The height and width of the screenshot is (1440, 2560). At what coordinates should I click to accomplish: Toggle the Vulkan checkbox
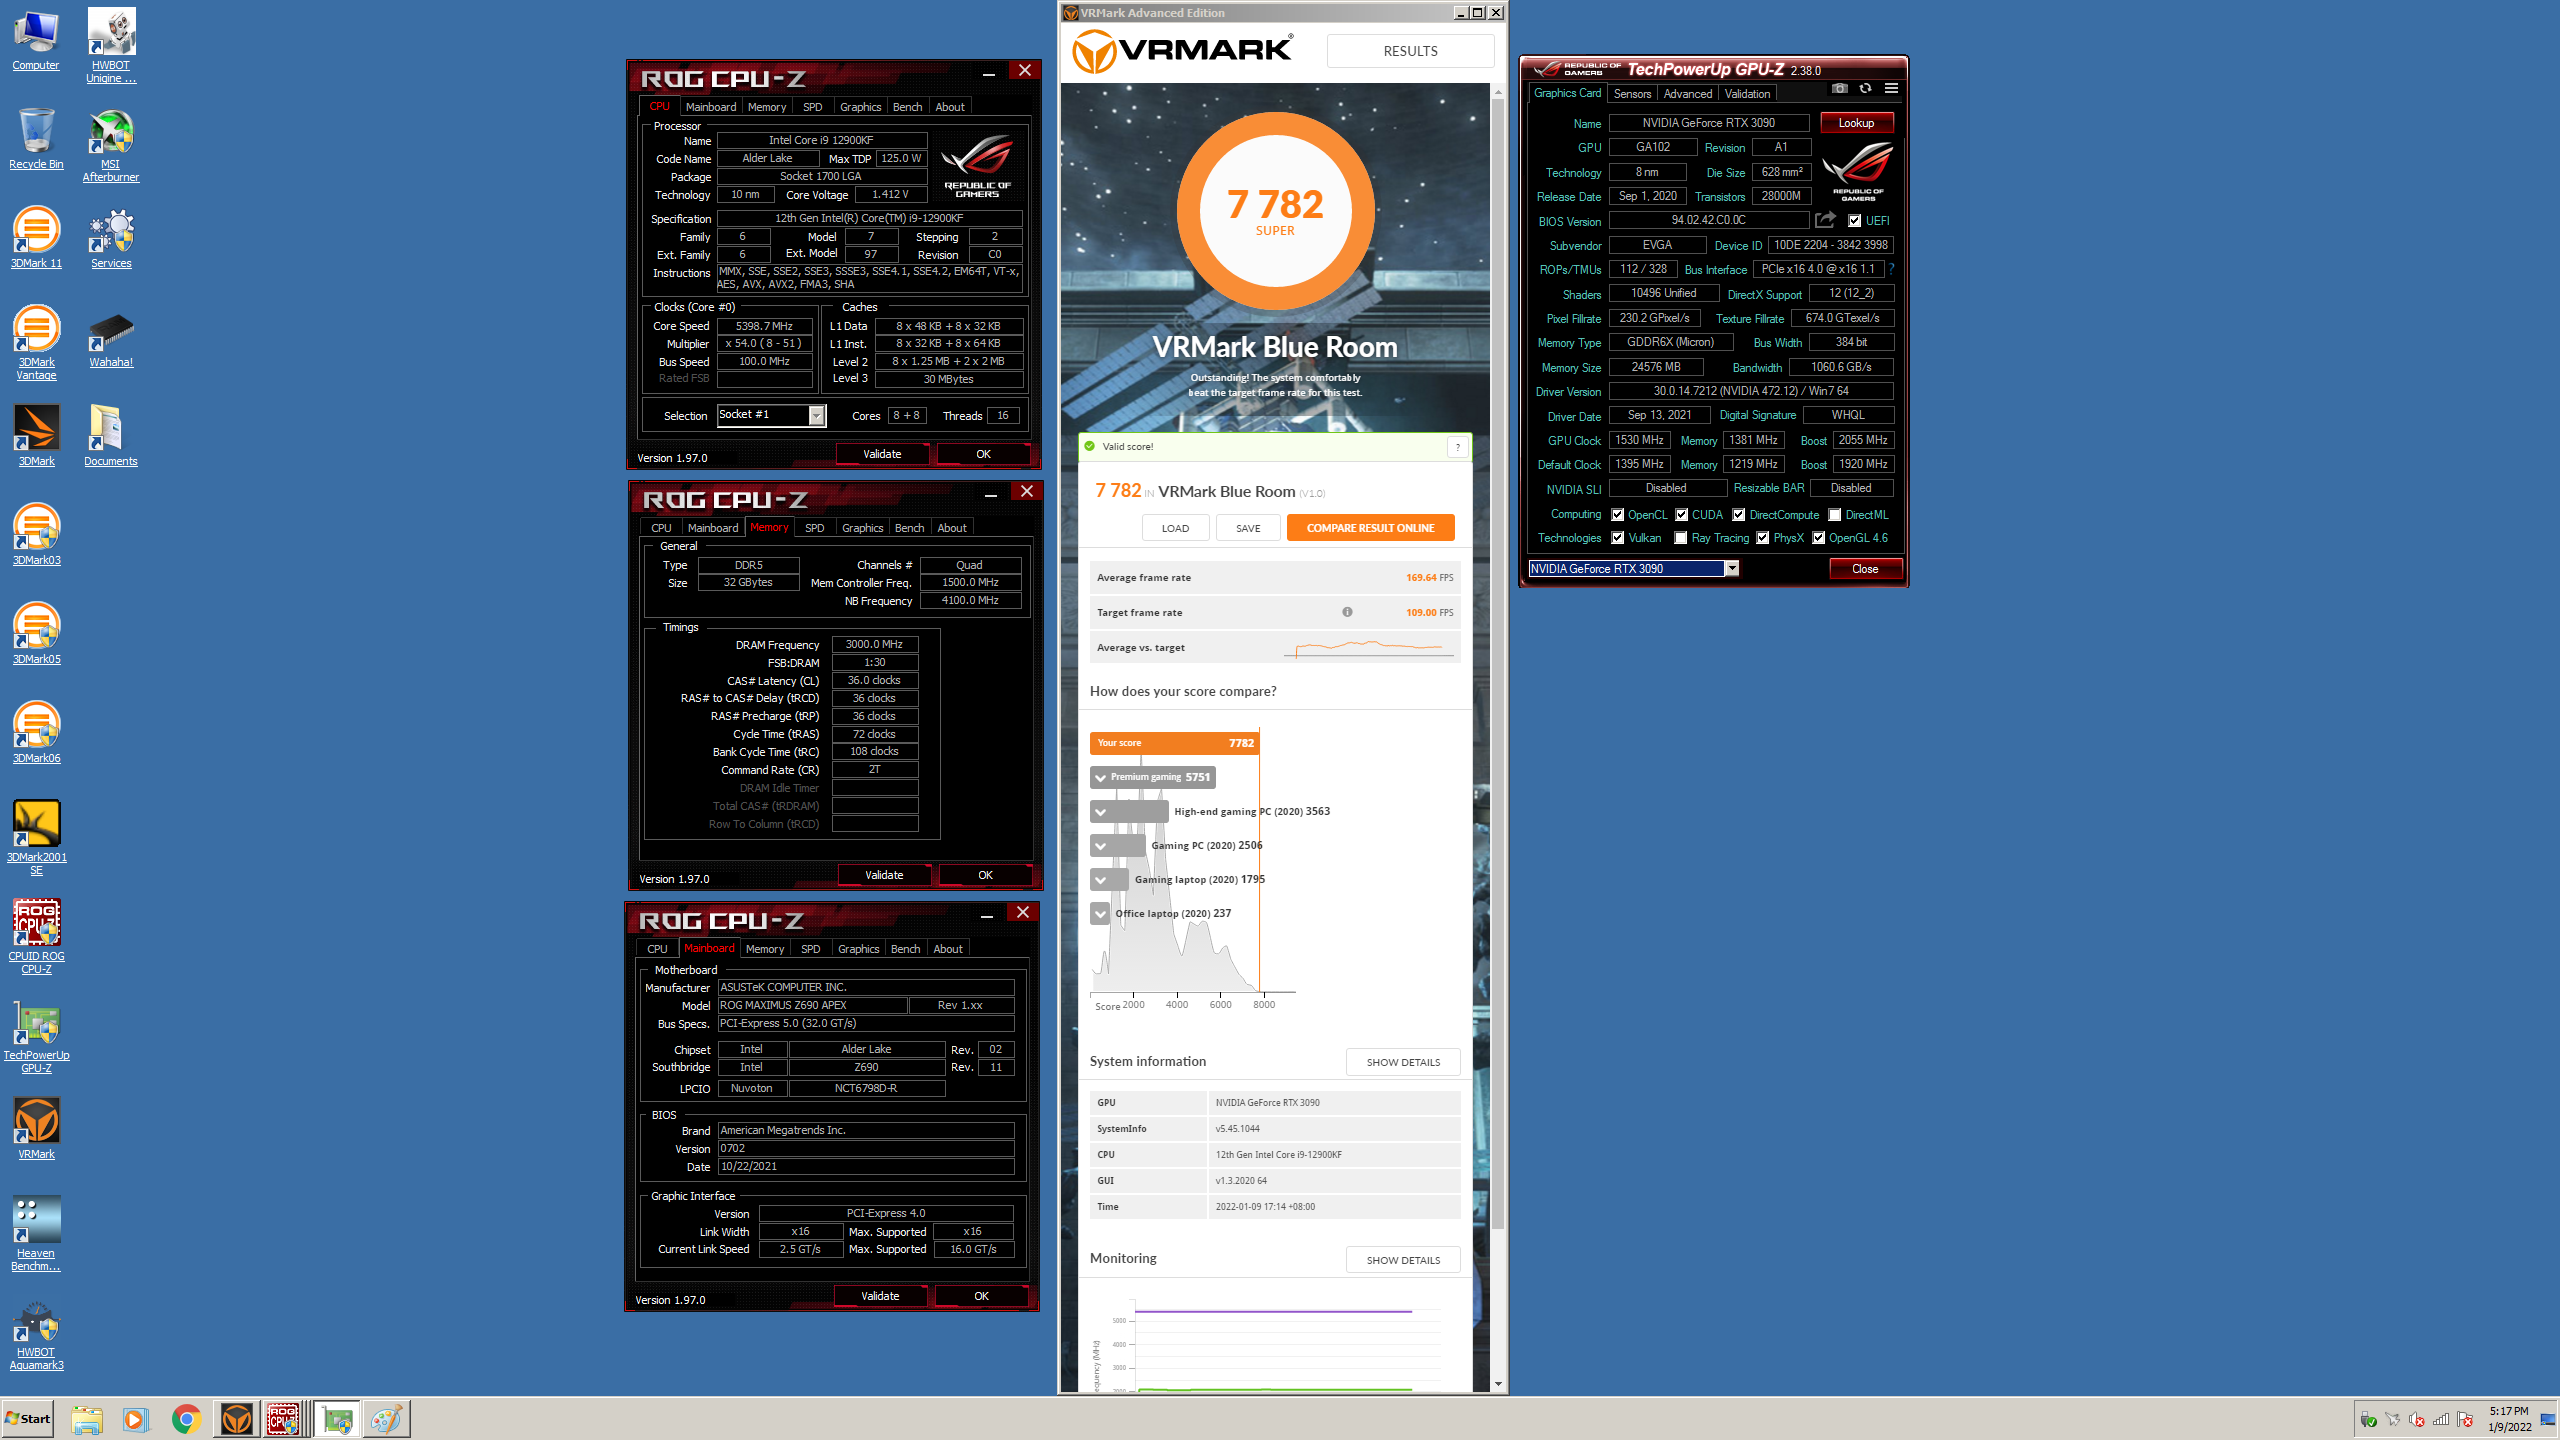click(x=1617, y=538)
